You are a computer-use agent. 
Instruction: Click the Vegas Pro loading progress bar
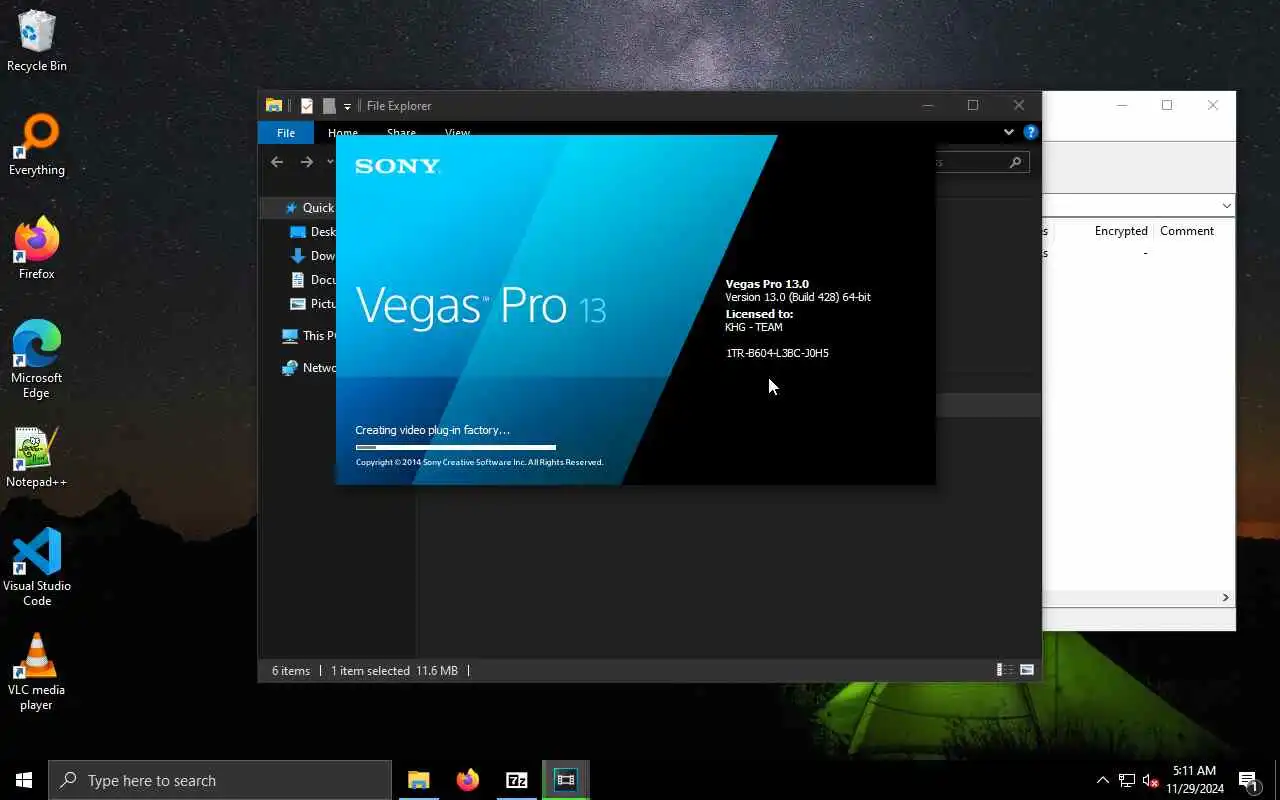455,447
